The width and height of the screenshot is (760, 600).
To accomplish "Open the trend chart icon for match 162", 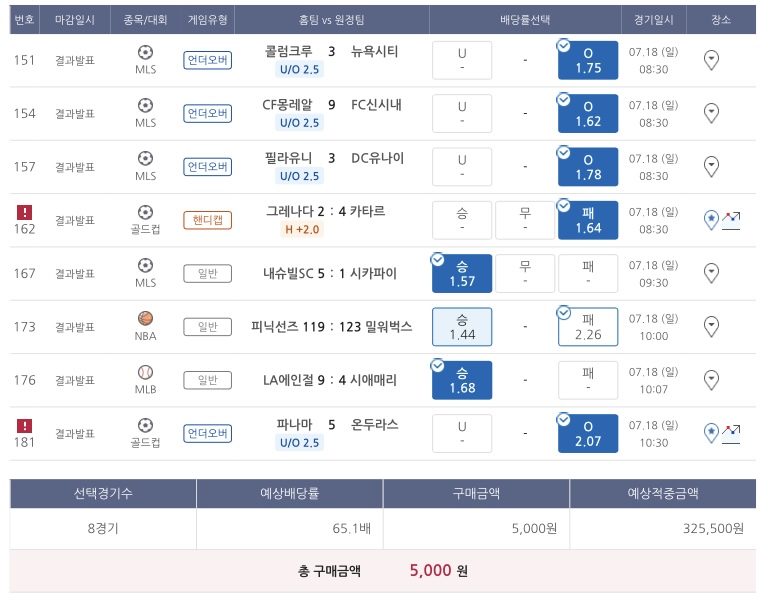I will tap(732, 219).
